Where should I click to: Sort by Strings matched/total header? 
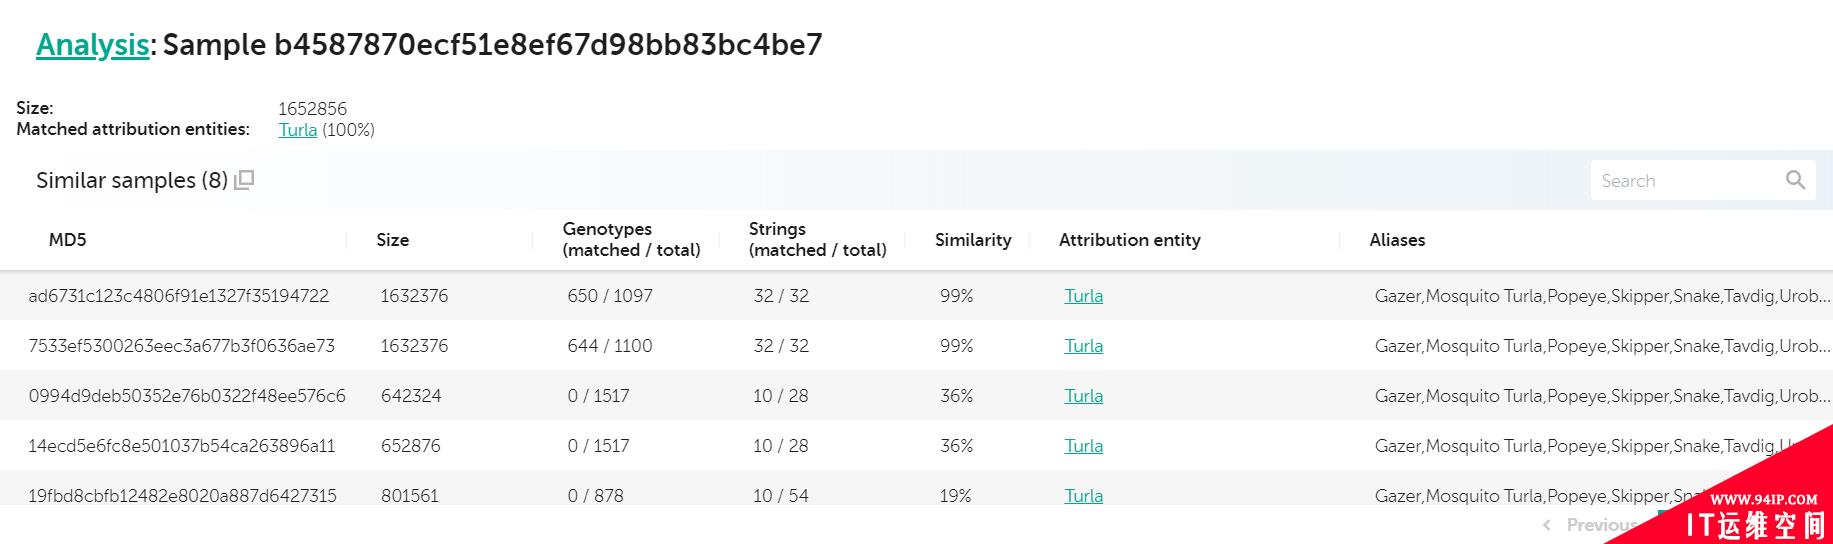coord(817,240)
